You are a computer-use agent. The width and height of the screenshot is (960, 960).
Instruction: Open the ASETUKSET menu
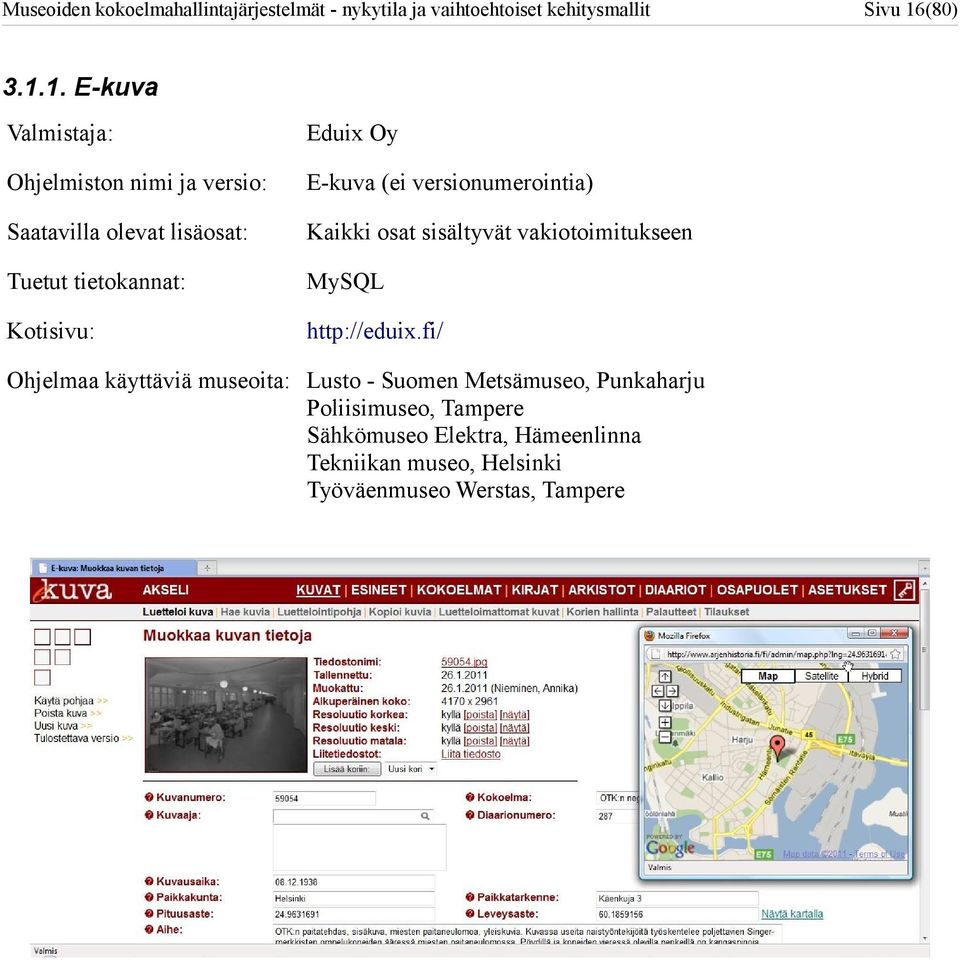click(847, 590)
